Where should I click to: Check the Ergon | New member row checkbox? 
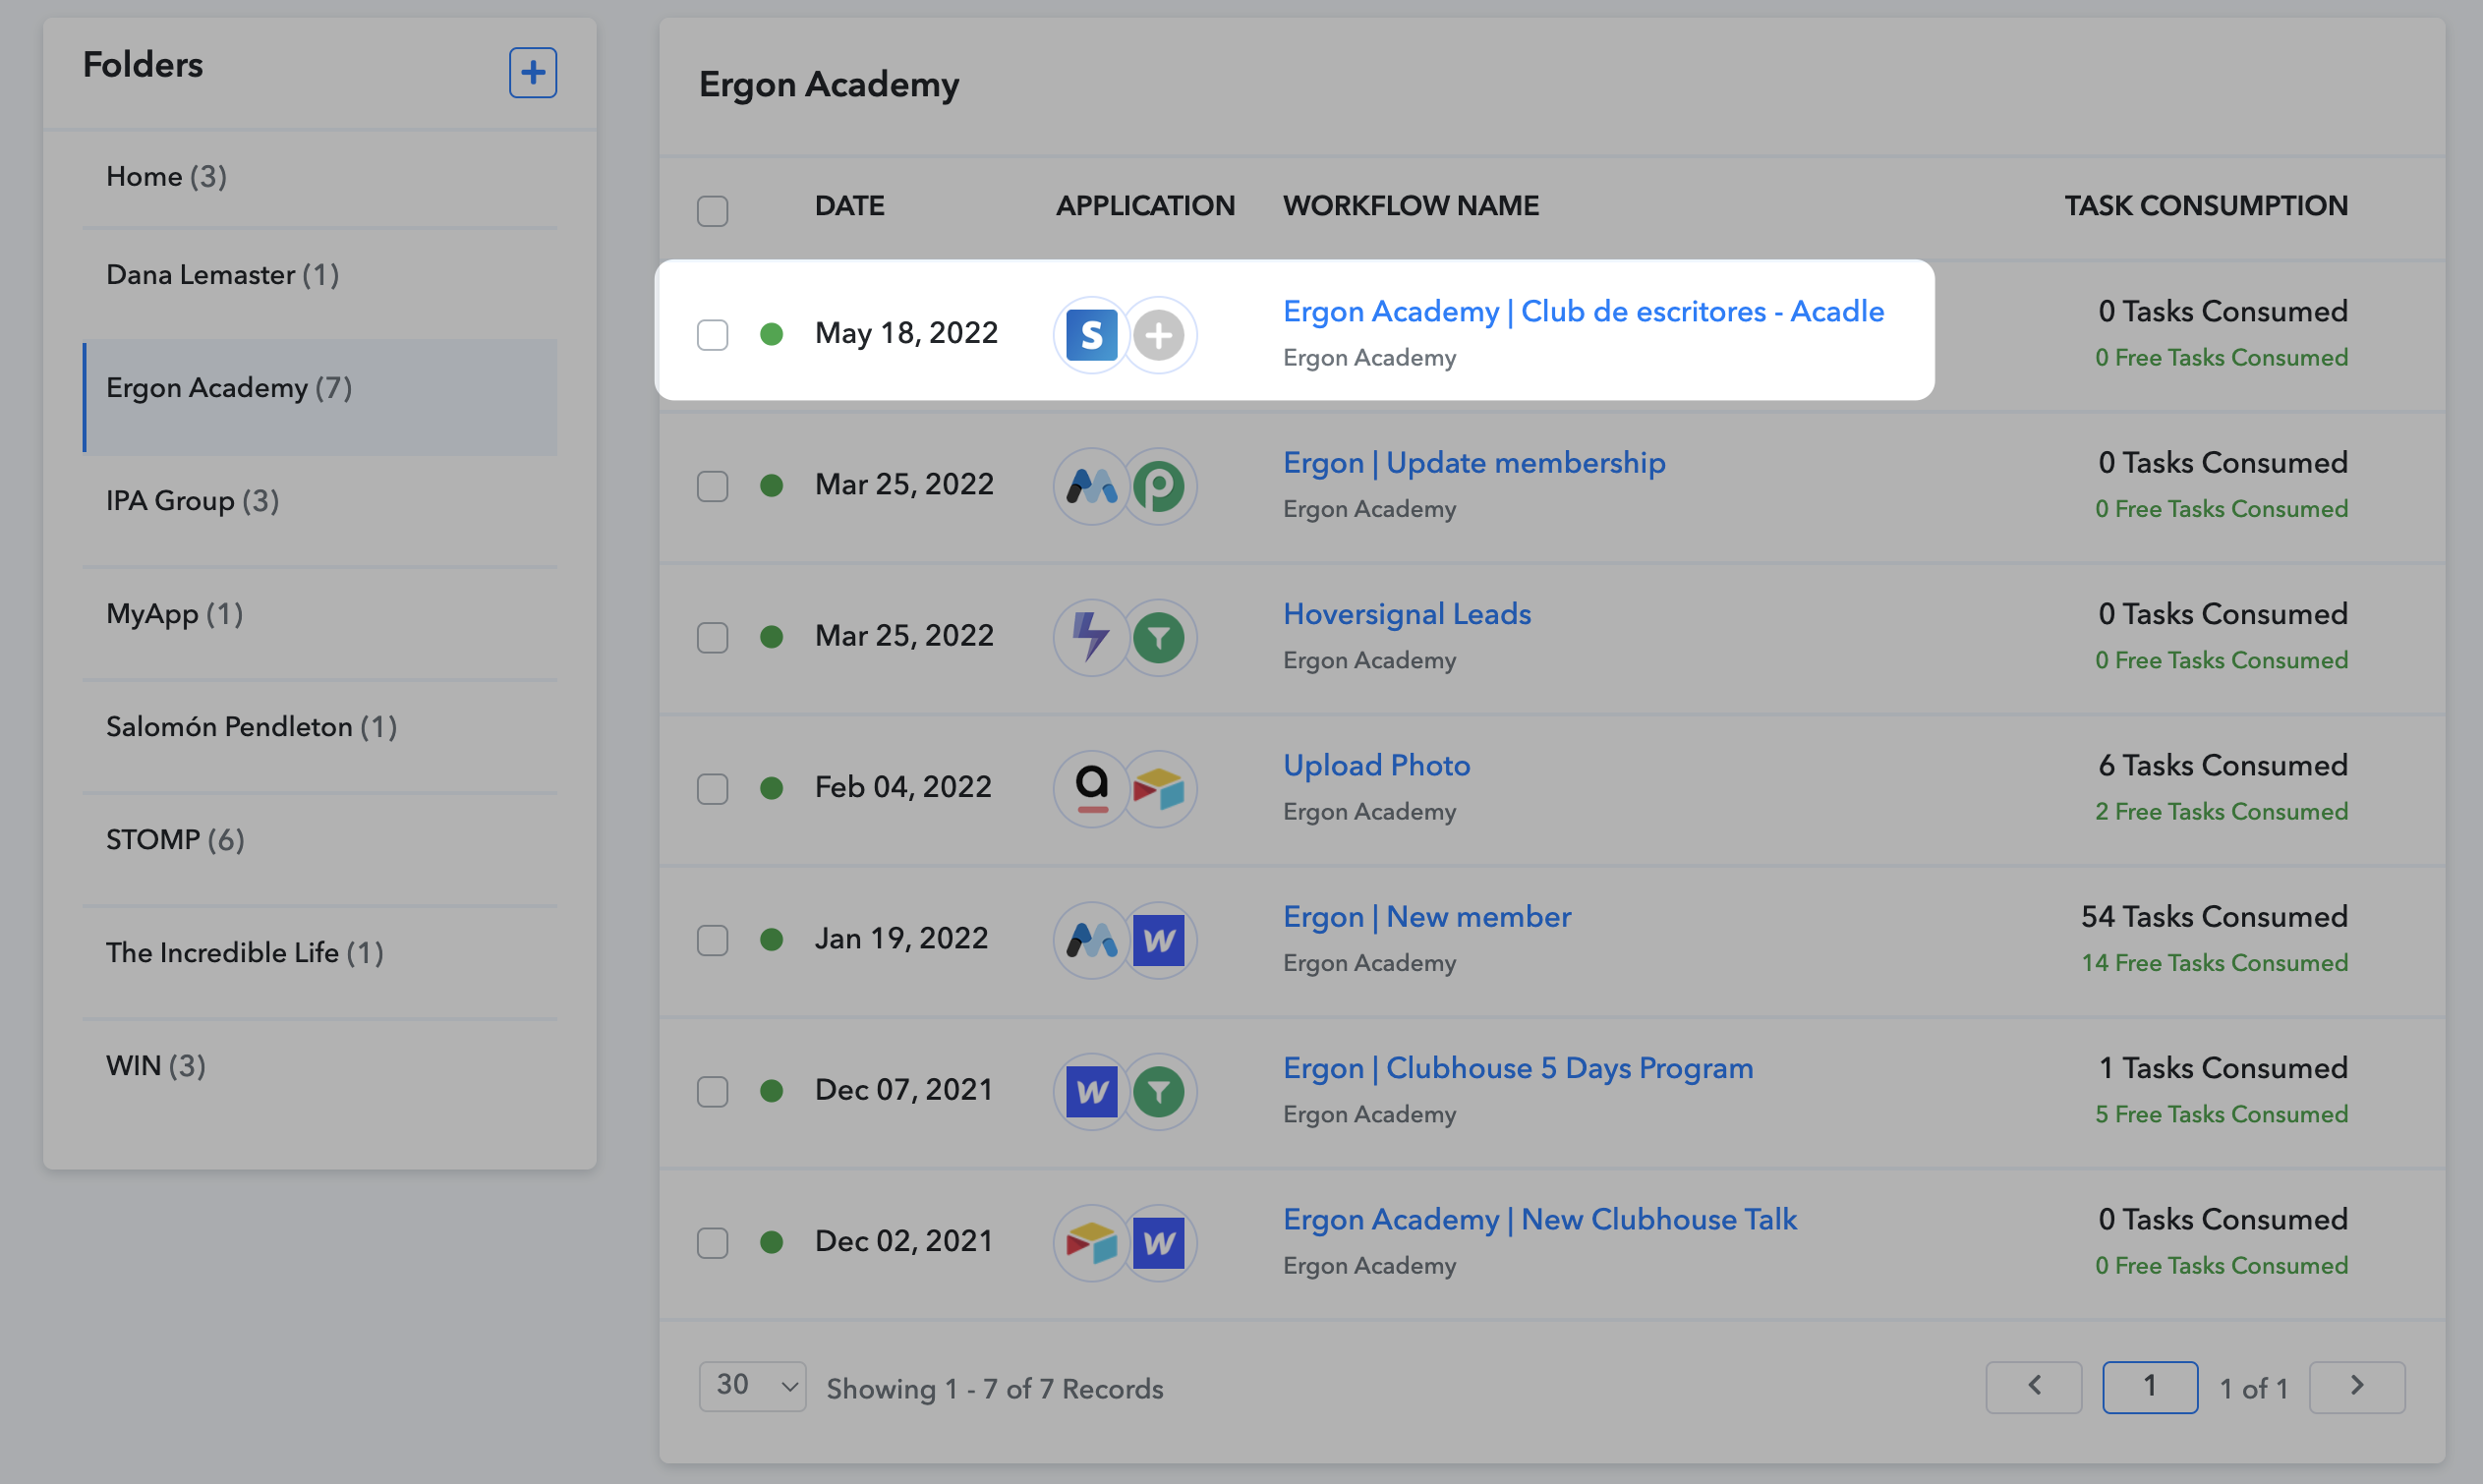tap(713, 941)
